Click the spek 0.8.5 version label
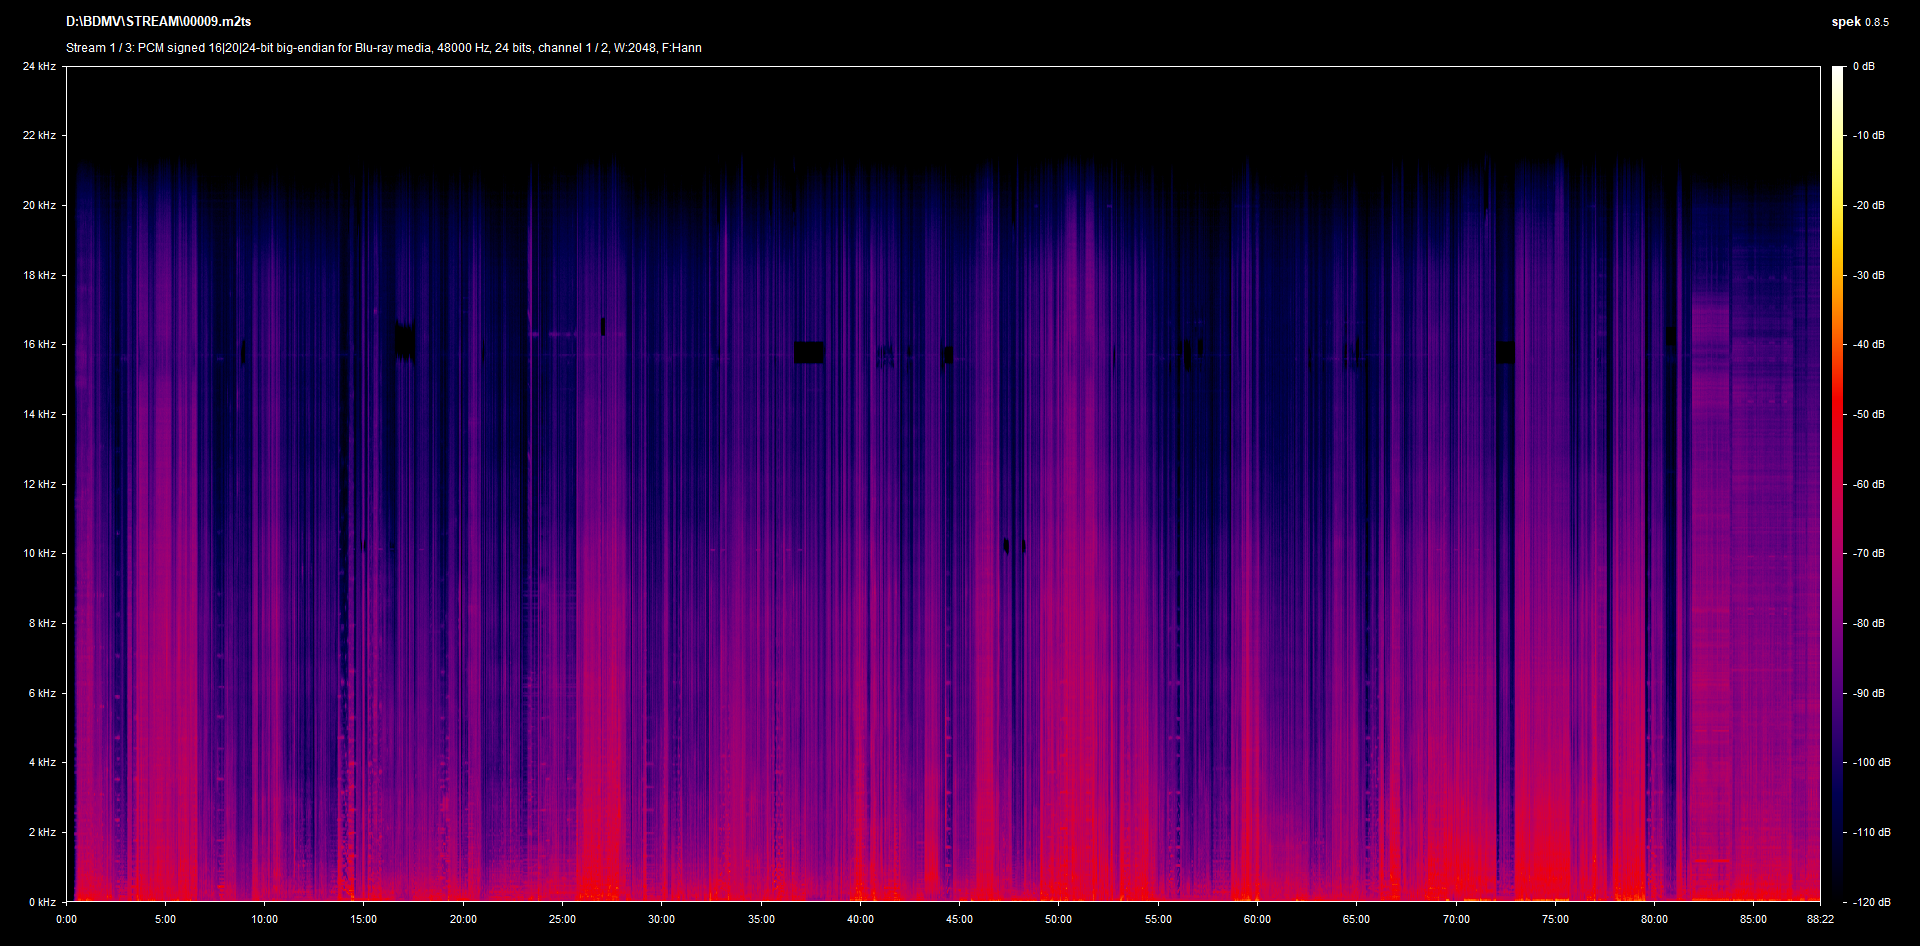The height and width of the screenshot is (946, 1920). point(1859,22)
